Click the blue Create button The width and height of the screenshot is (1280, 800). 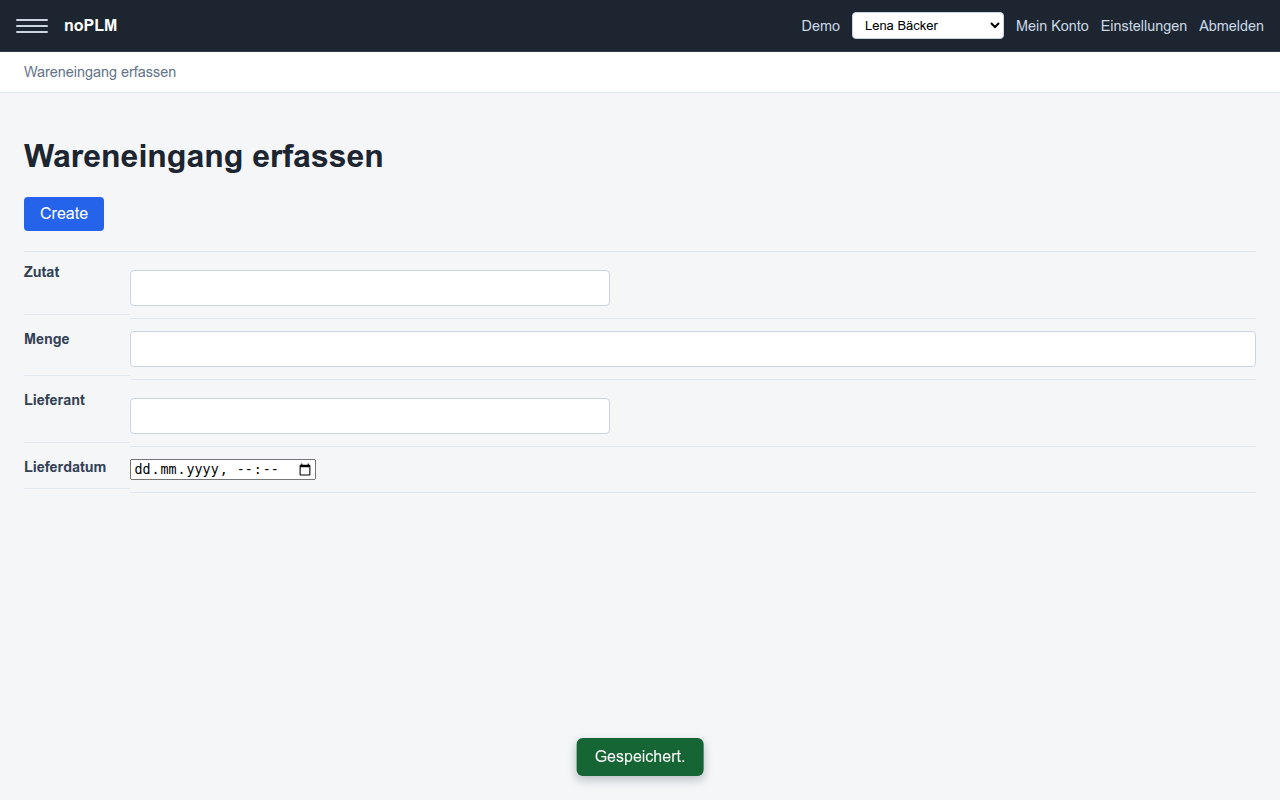click(64, 214)
